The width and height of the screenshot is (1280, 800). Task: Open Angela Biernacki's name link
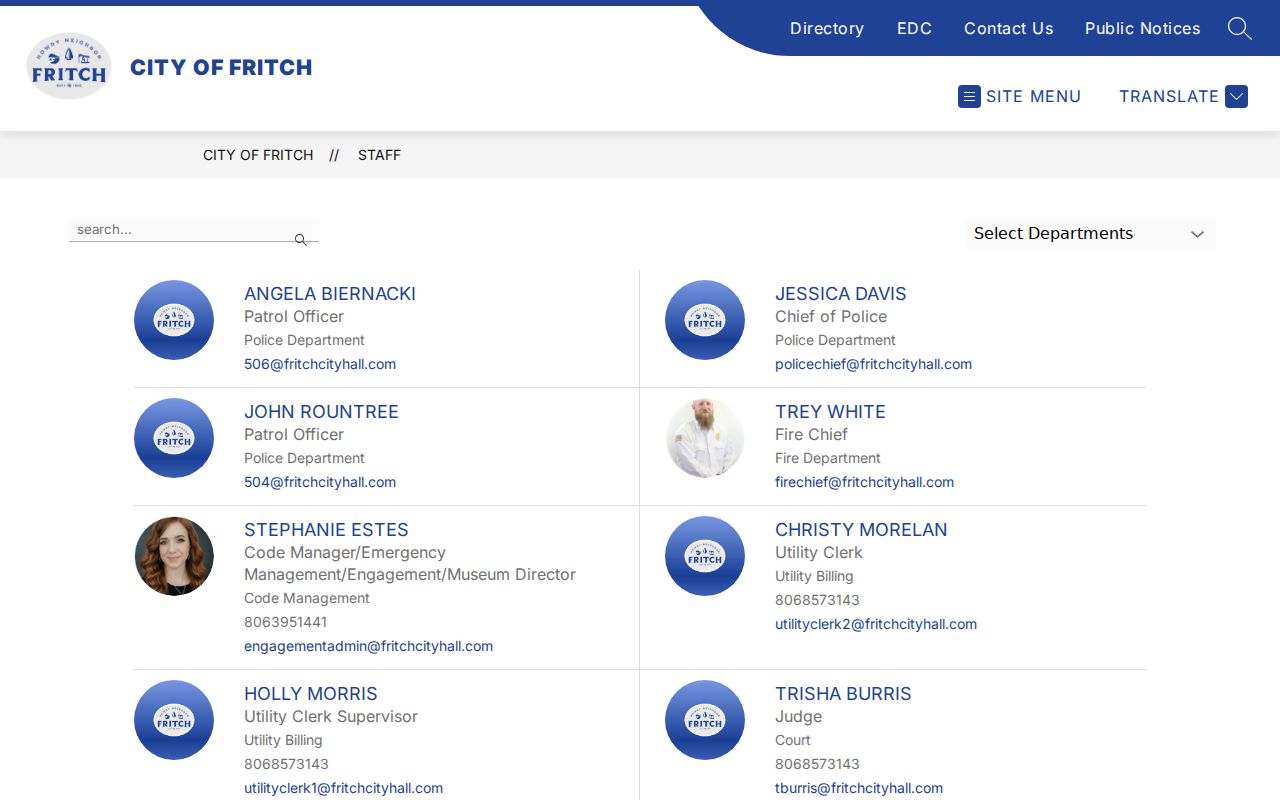point(330,294)
